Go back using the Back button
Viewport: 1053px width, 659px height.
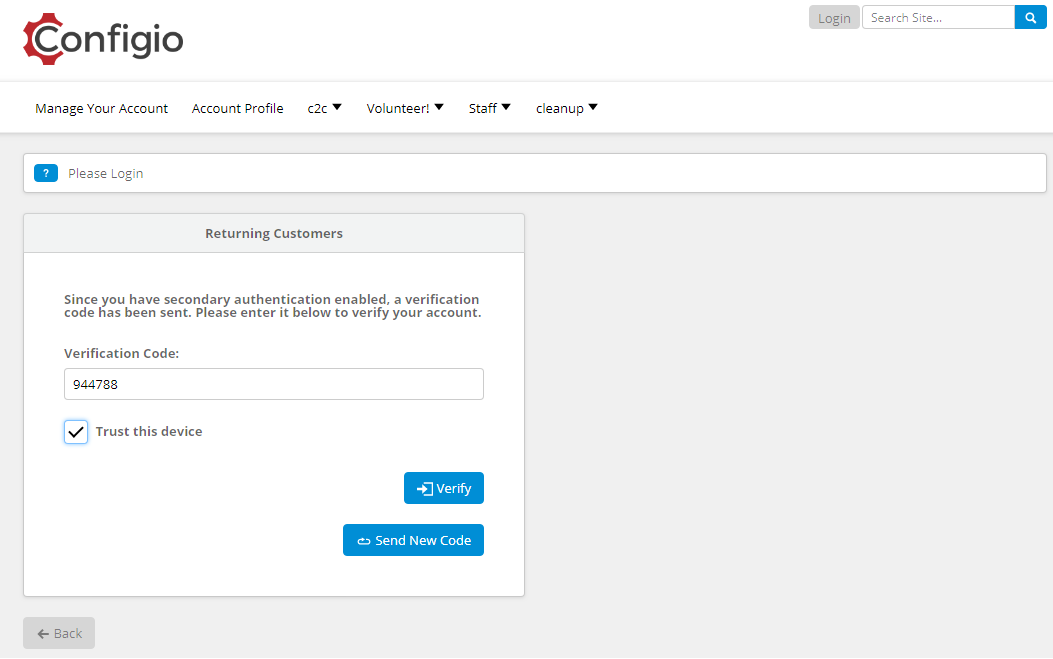click(59, 633)
